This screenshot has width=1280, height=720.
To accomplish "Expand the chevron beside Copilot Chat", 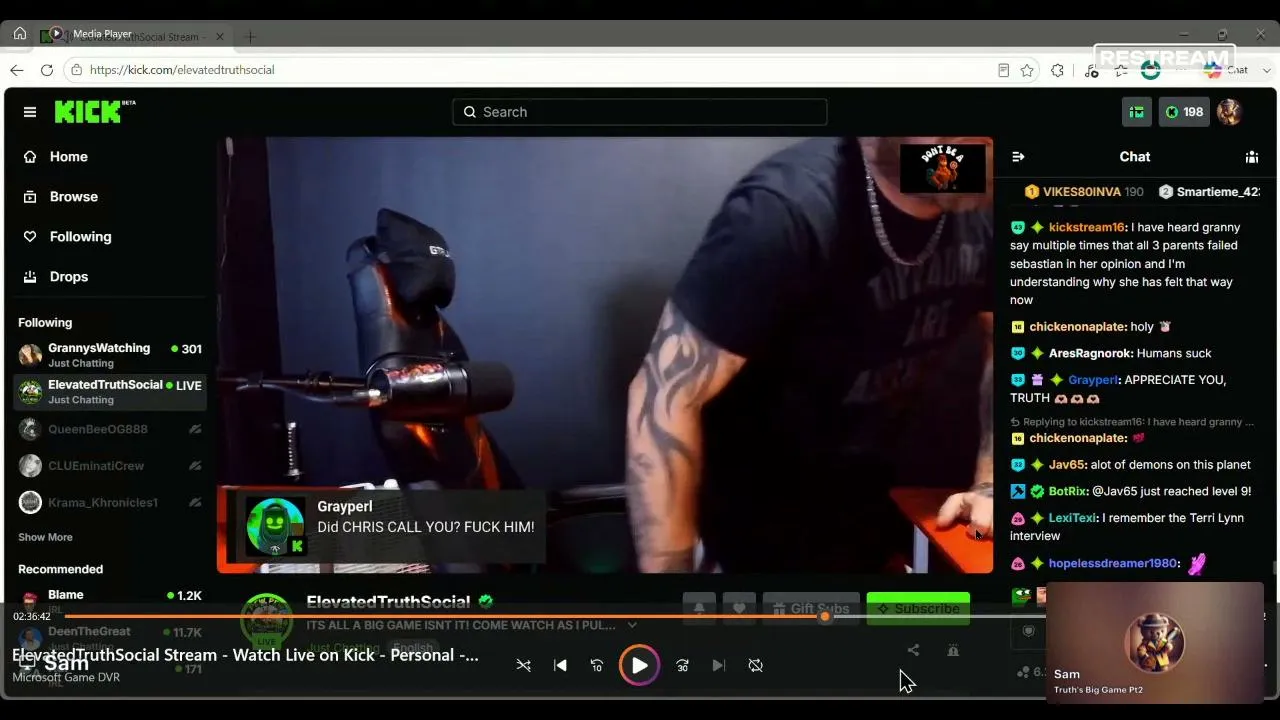I will (x=1267, y=70).
